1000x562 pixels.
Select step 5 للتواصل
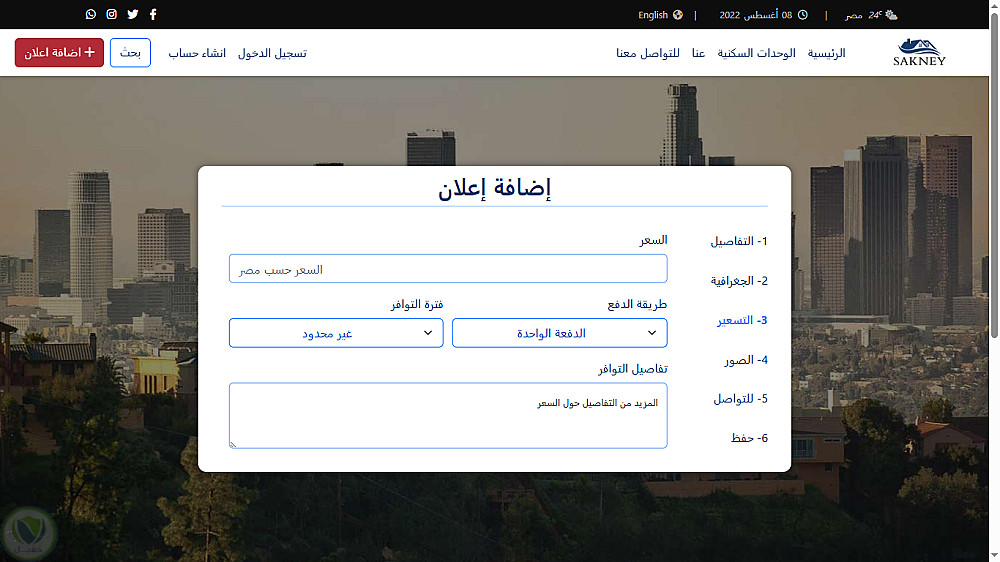(x=740, y=399)
